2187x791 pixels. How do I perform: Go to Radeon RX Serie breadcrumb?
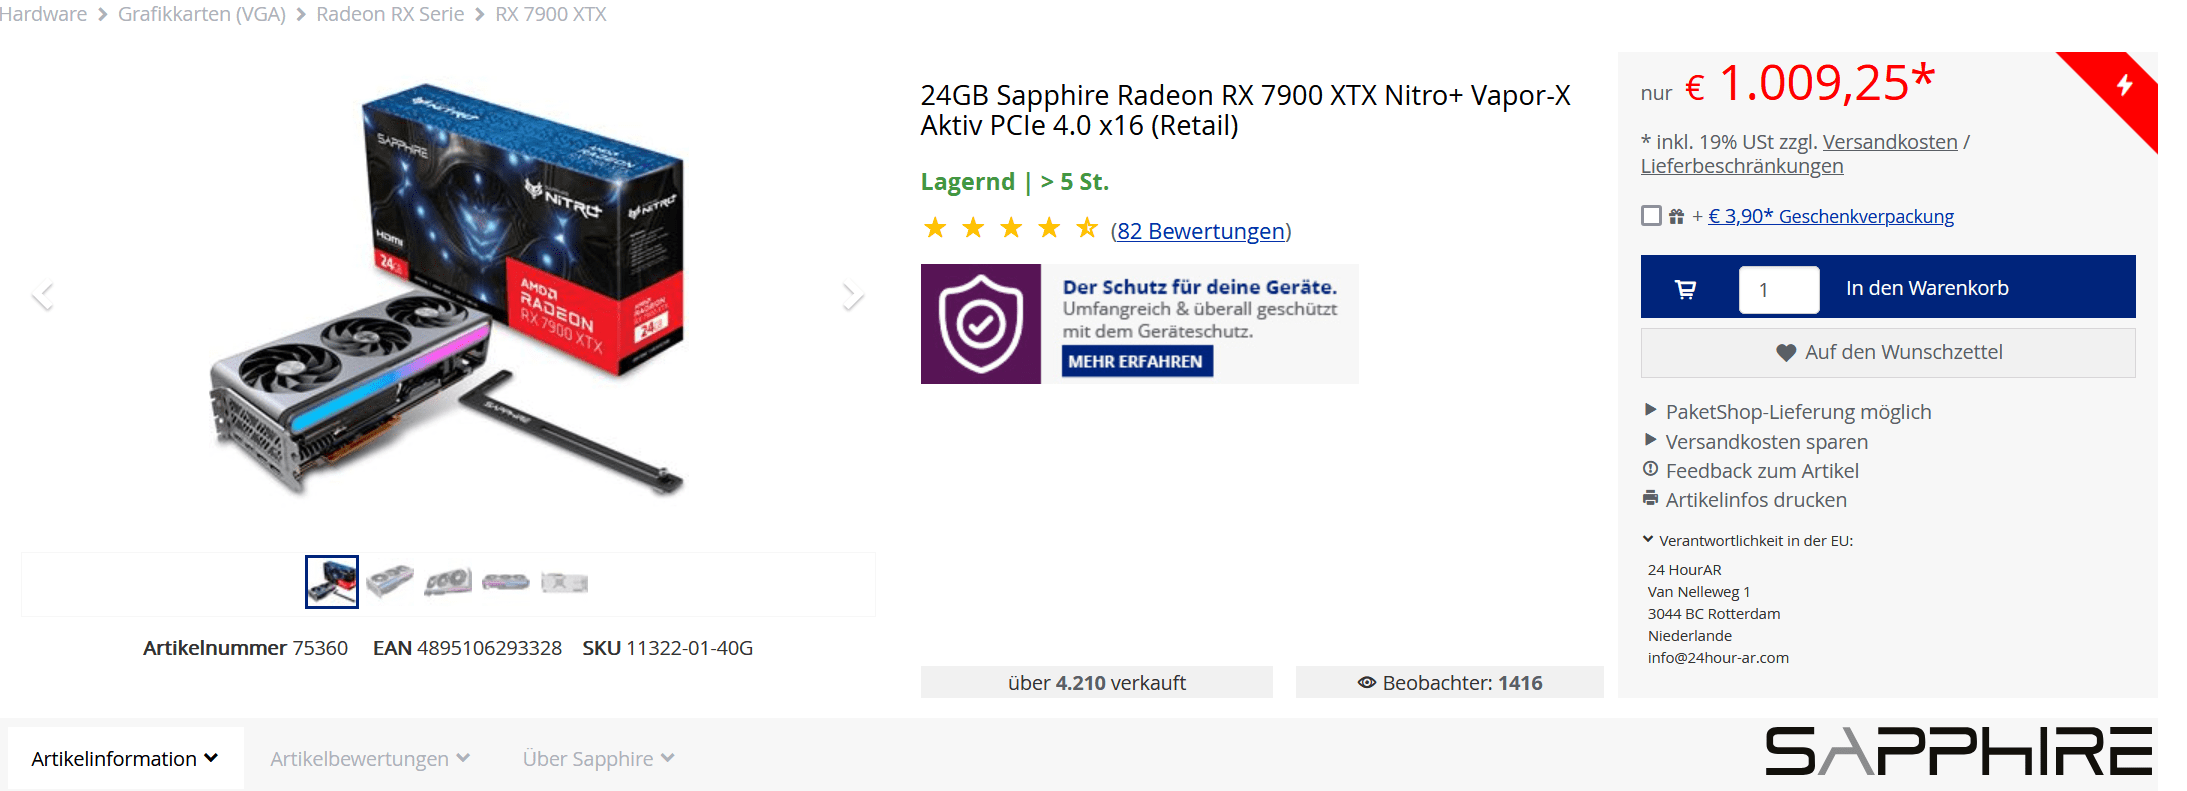pos(390,15)
